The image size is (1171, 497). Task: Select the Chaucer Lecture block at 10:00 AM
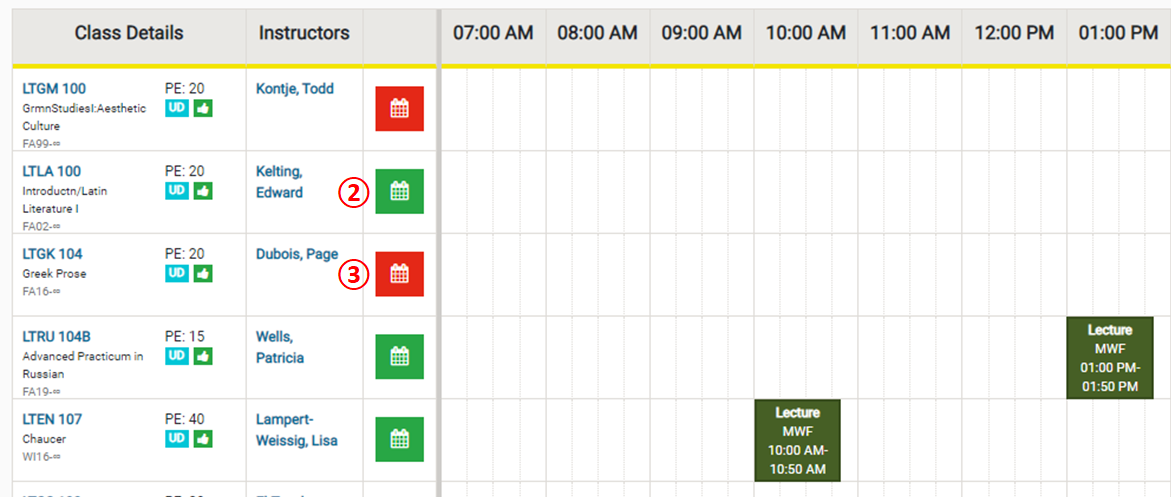point(797,440)
